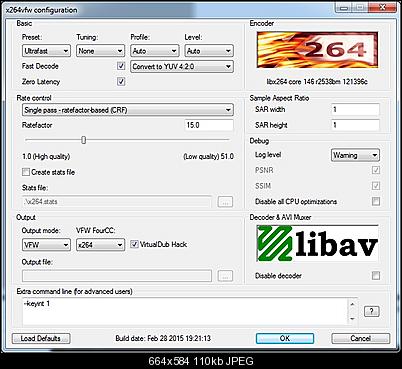Image resolution: width=402 pixels, height=369 pixels.
Task: Check Disable all CPU optimizations
Action: (x=376, y=201)
